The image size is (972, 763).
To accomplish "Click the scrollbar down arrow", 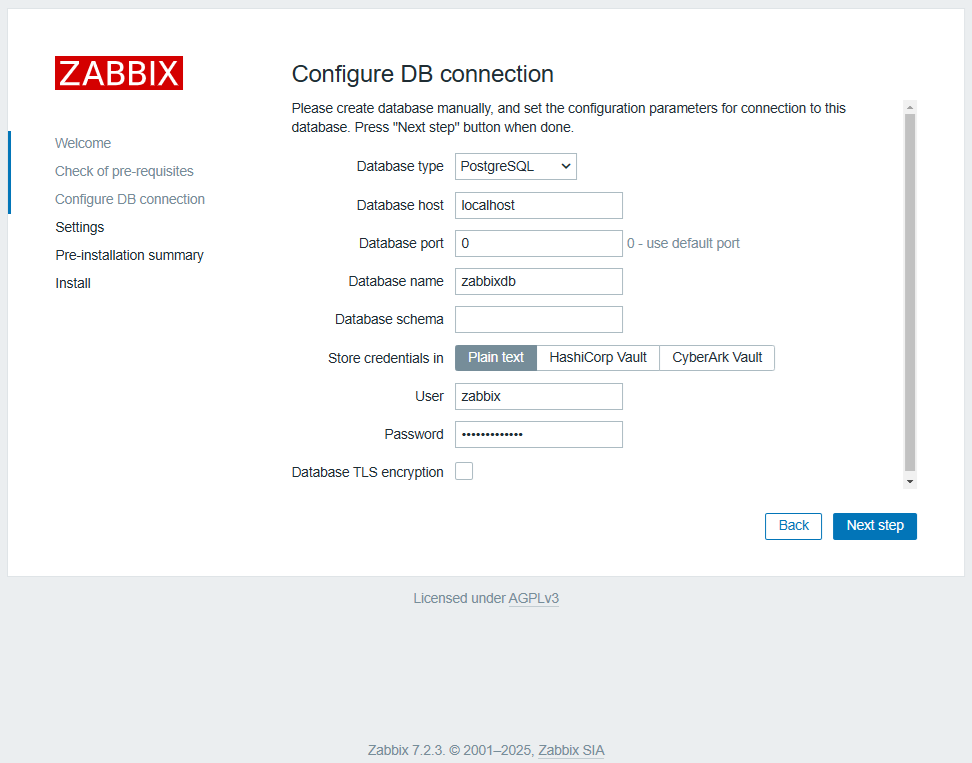I will pos(909,482).
